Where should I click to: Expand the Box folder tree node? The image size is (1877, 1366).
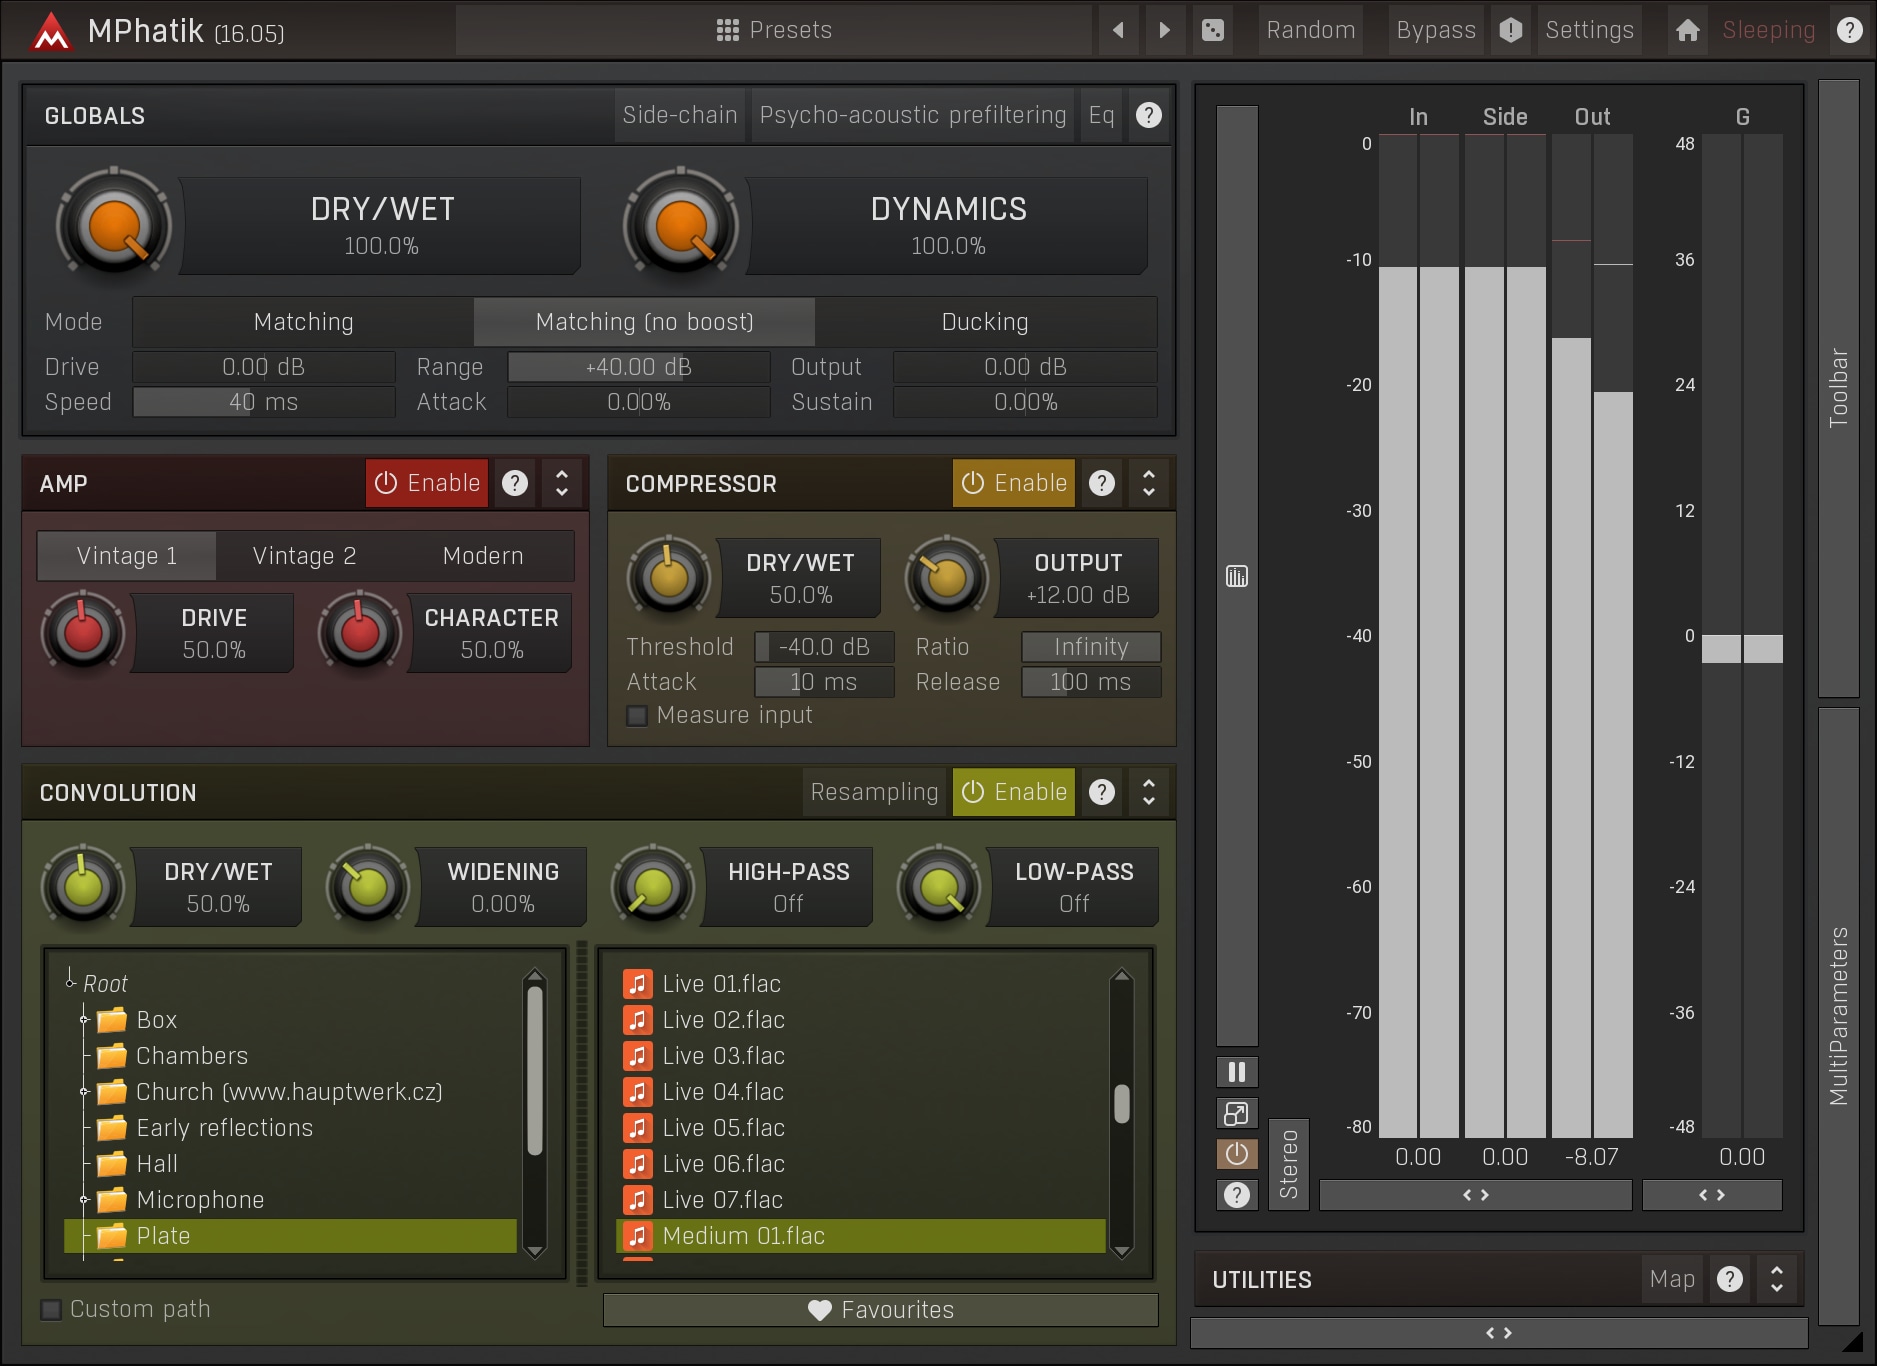[84, 1020]
